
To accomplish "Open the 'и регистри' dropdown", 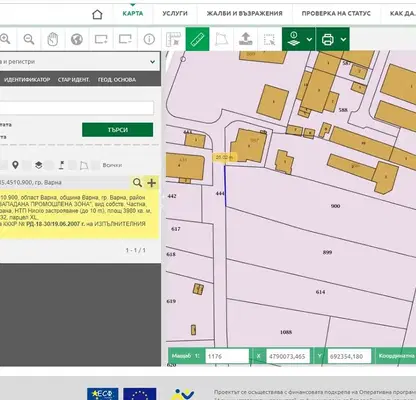I will [x=80, y=62].
